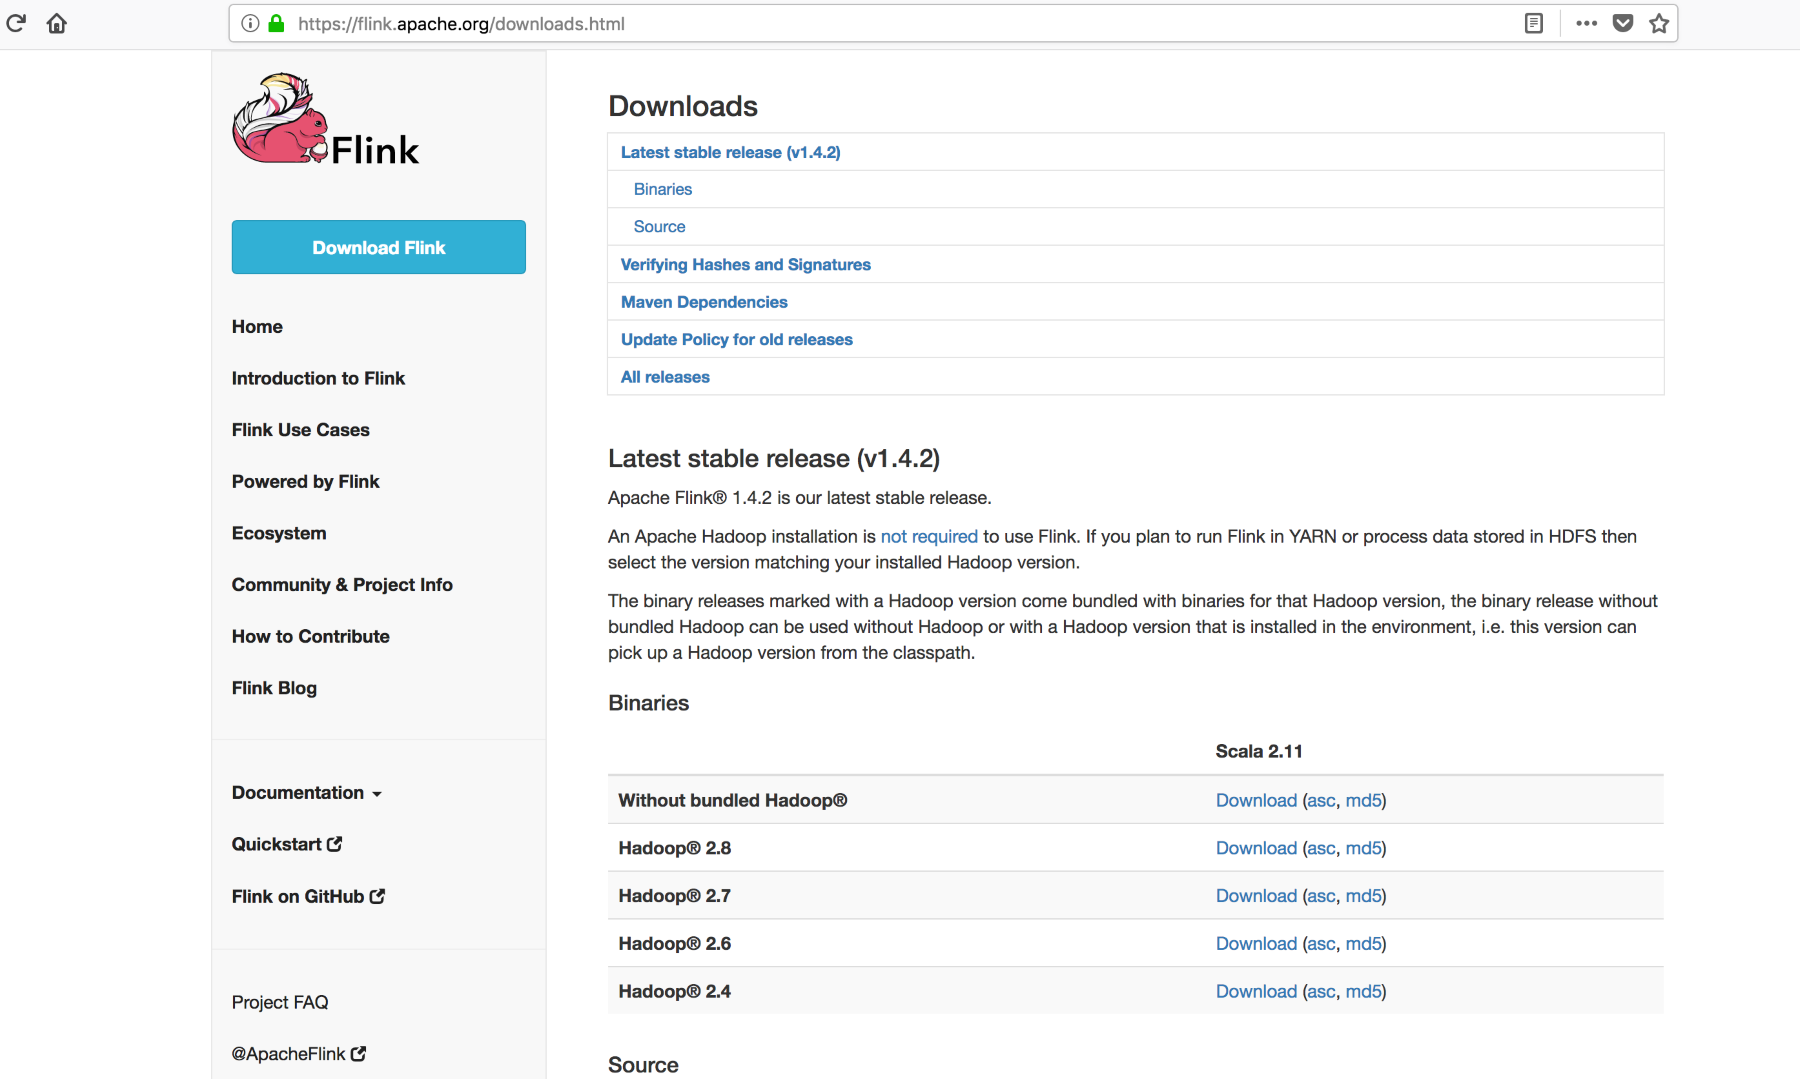Open asc signature for Without bundled Hadoop

click(1321, 800)
